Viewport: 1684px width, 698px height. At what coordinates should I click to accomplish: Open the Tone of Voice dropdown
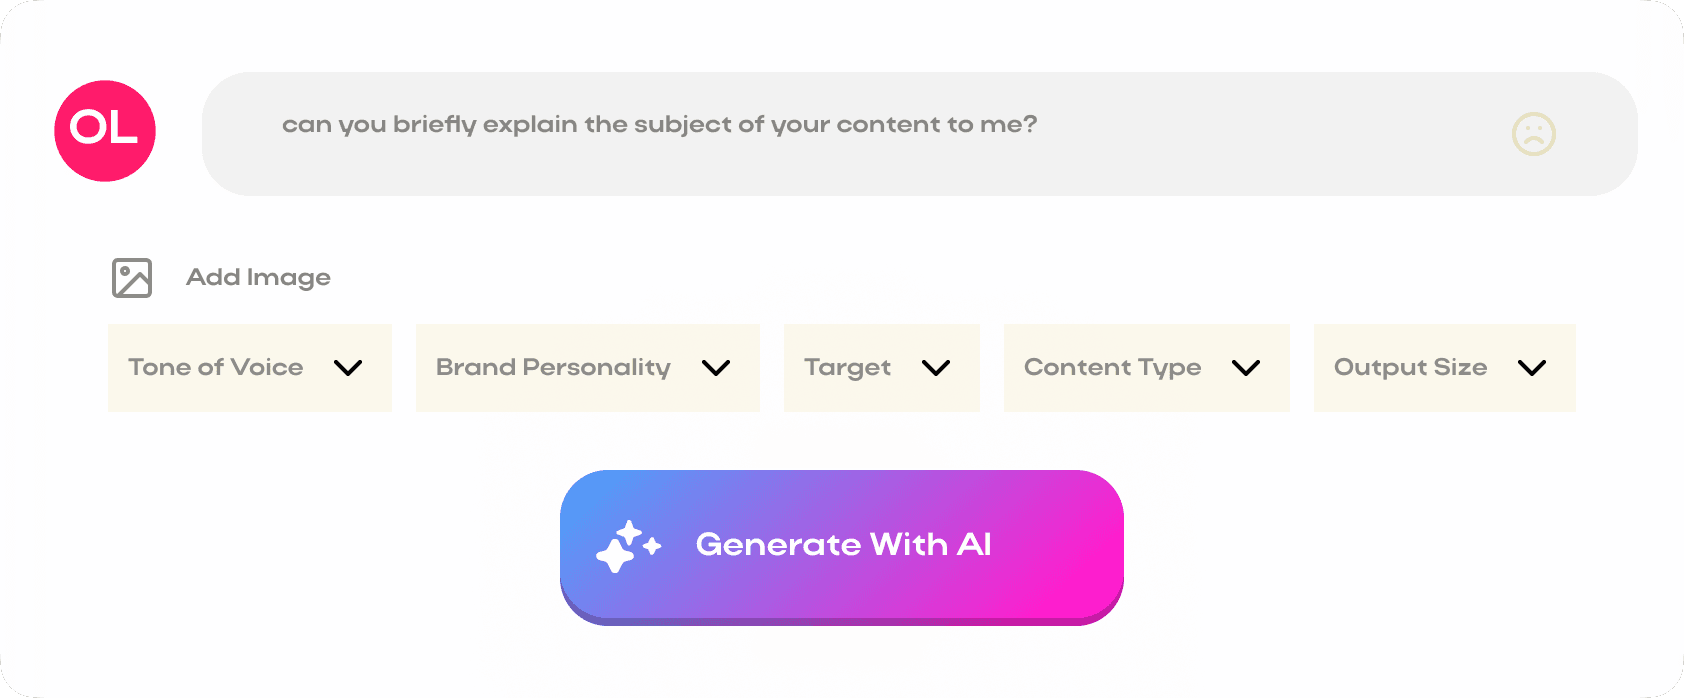[249, 368]
